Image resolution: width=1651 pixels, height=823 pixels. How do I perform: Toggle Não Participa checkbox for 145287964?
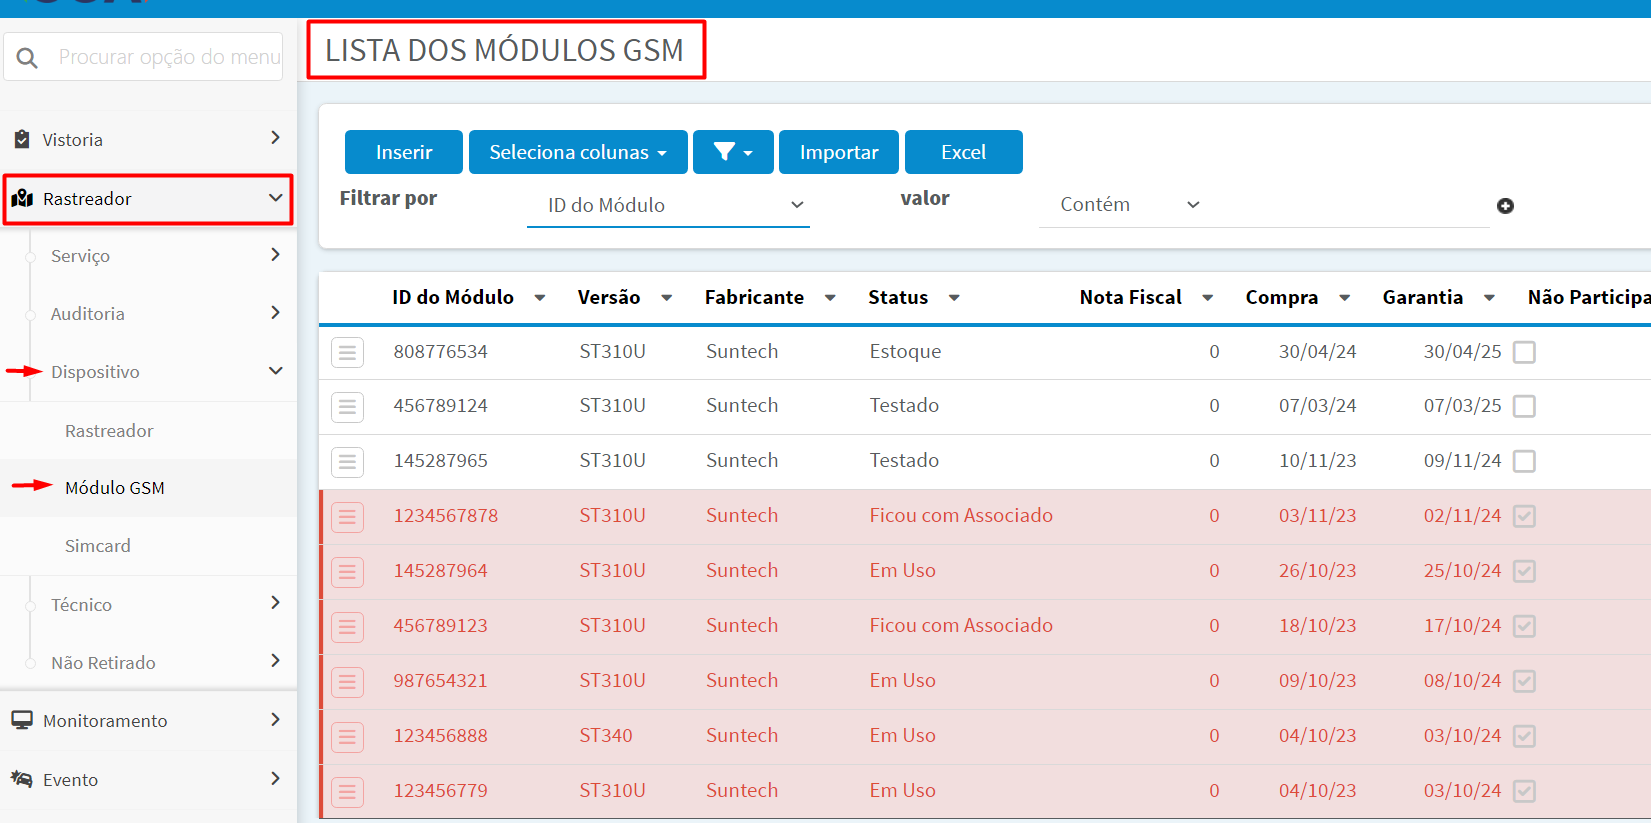tap(1524, 571)
